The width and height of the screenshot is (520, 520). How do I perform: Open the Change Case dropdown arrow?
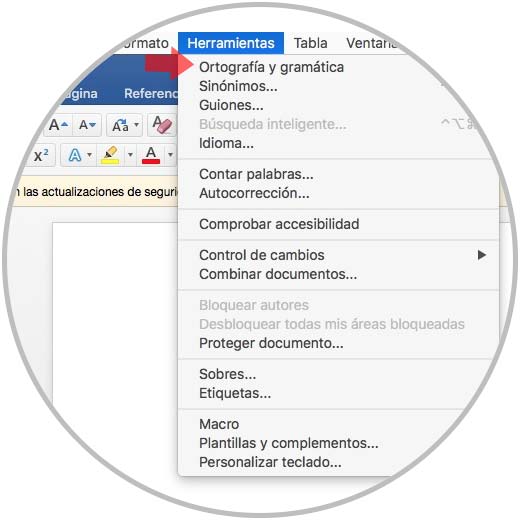point(136,125)
